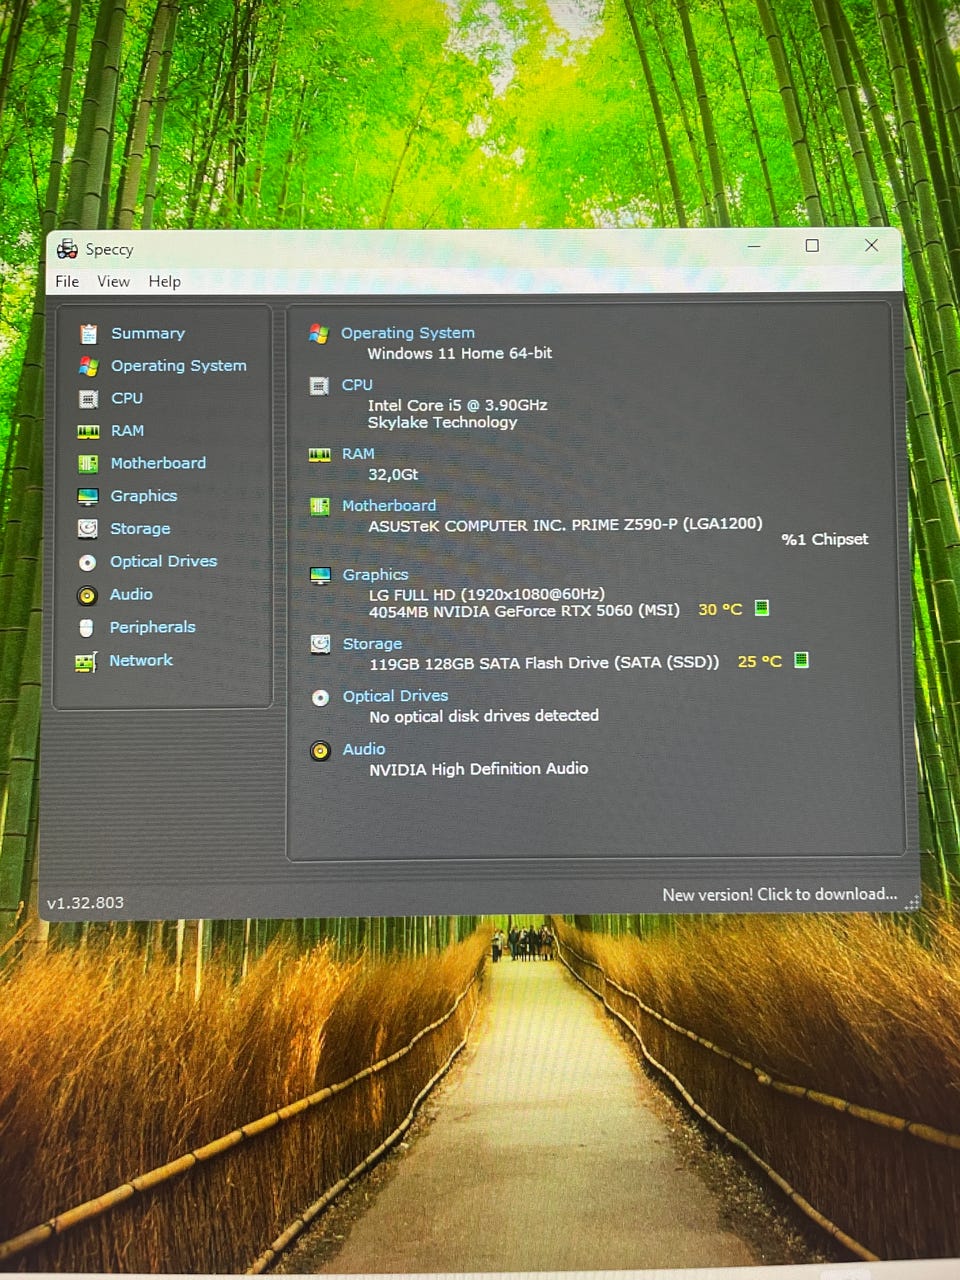
Task: Click the window resize grip in status bar
Action: coord(911,903)
